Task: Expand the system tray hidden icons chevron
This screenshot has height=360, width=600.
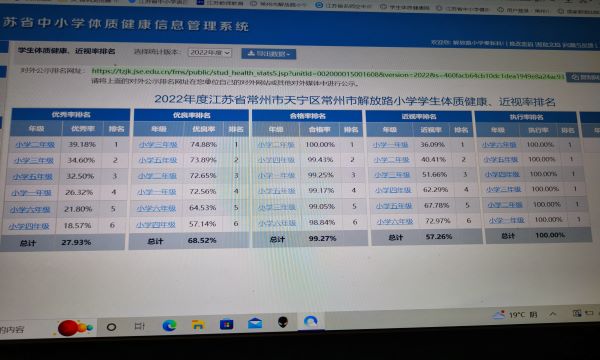Action: [553, 314]
